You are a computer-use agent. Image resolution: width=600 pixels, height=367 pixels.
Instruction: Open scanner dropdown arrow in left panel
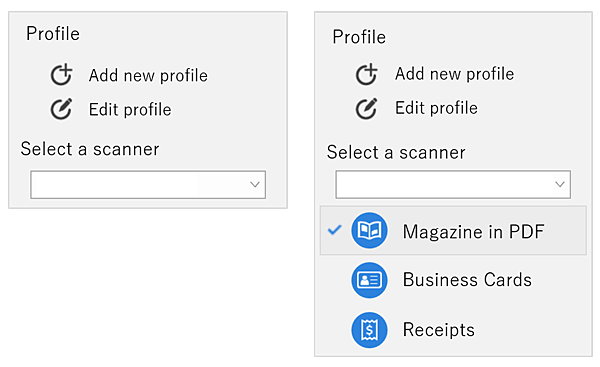point(255,184)
